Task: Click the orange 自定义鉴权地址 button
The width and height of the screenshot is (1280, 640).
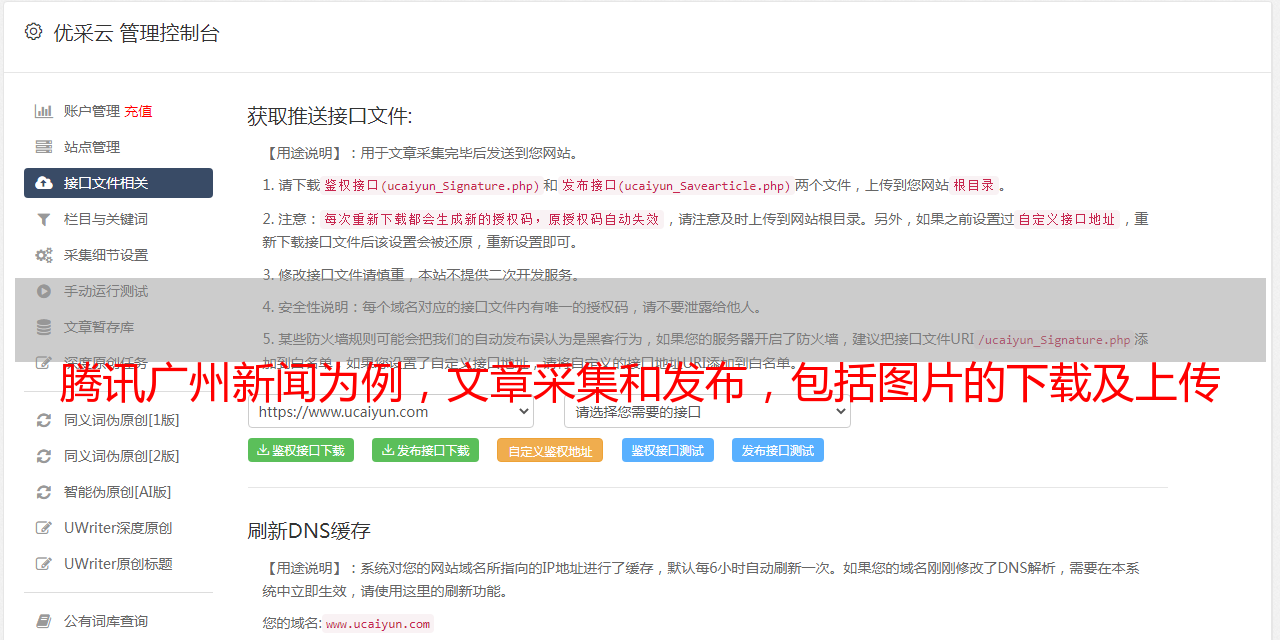Action: (x=550, y=450)
